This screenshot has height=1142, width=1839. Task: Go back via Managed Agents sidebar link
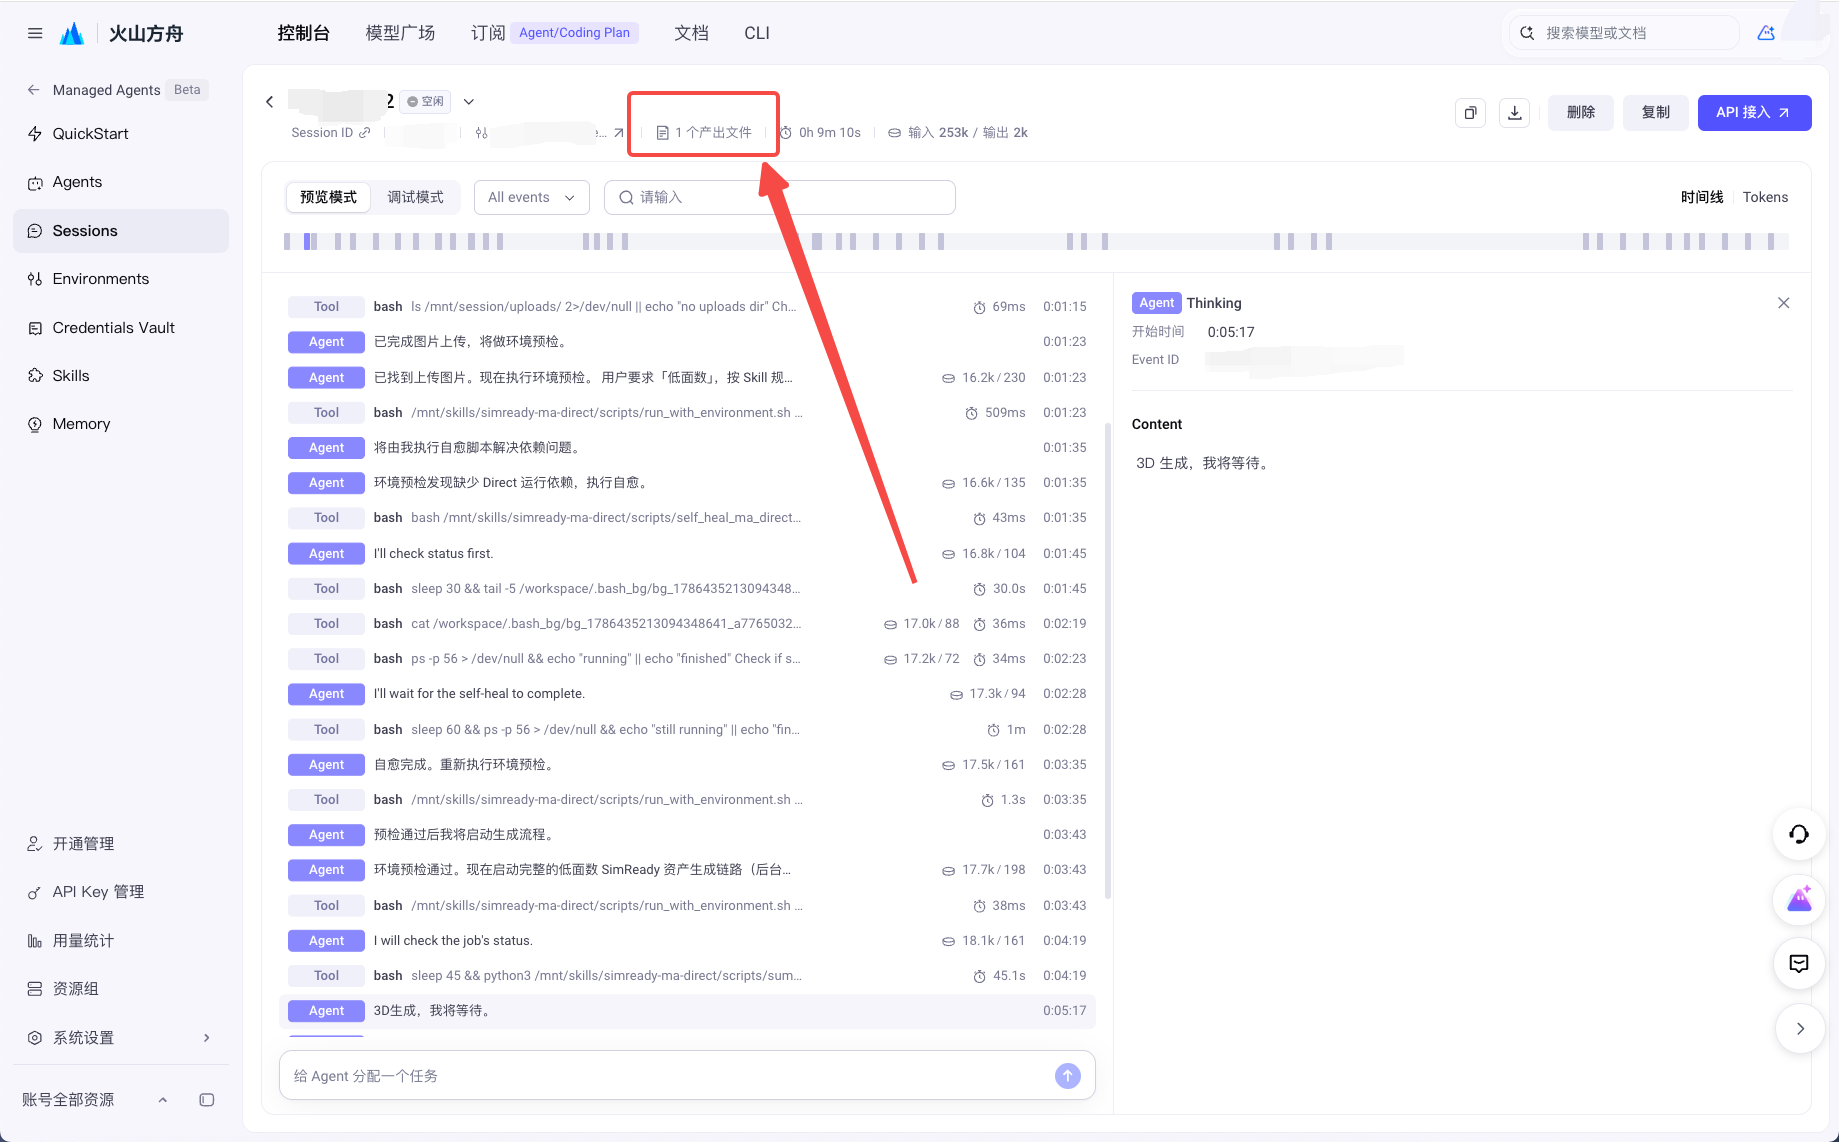click(x=106, y=90)
